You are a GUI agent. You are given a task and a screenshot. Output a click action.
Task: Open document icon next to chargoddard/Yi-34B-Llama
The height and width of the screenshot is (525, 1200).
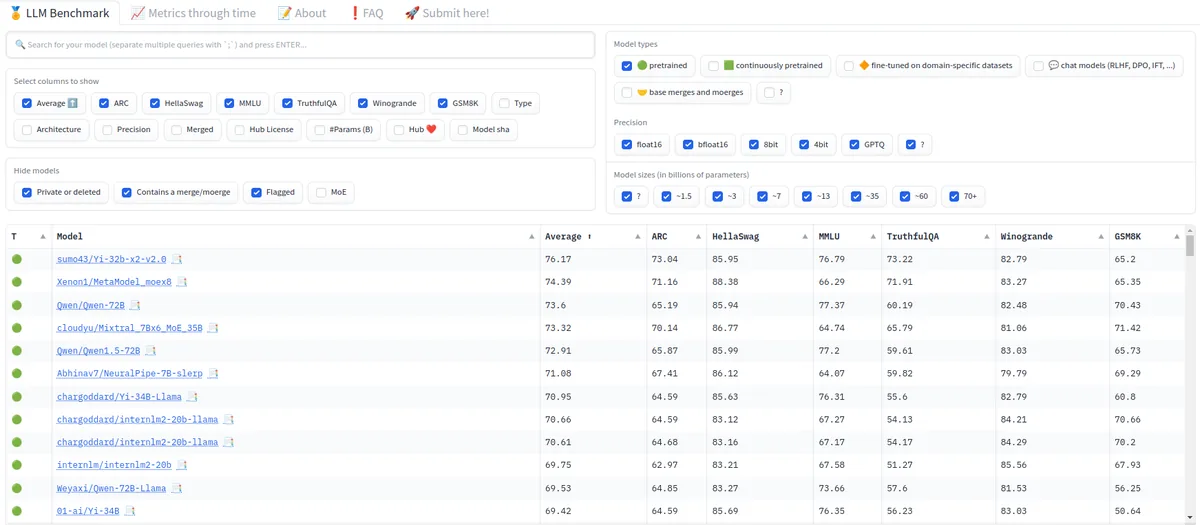click(x=192, y=397)
